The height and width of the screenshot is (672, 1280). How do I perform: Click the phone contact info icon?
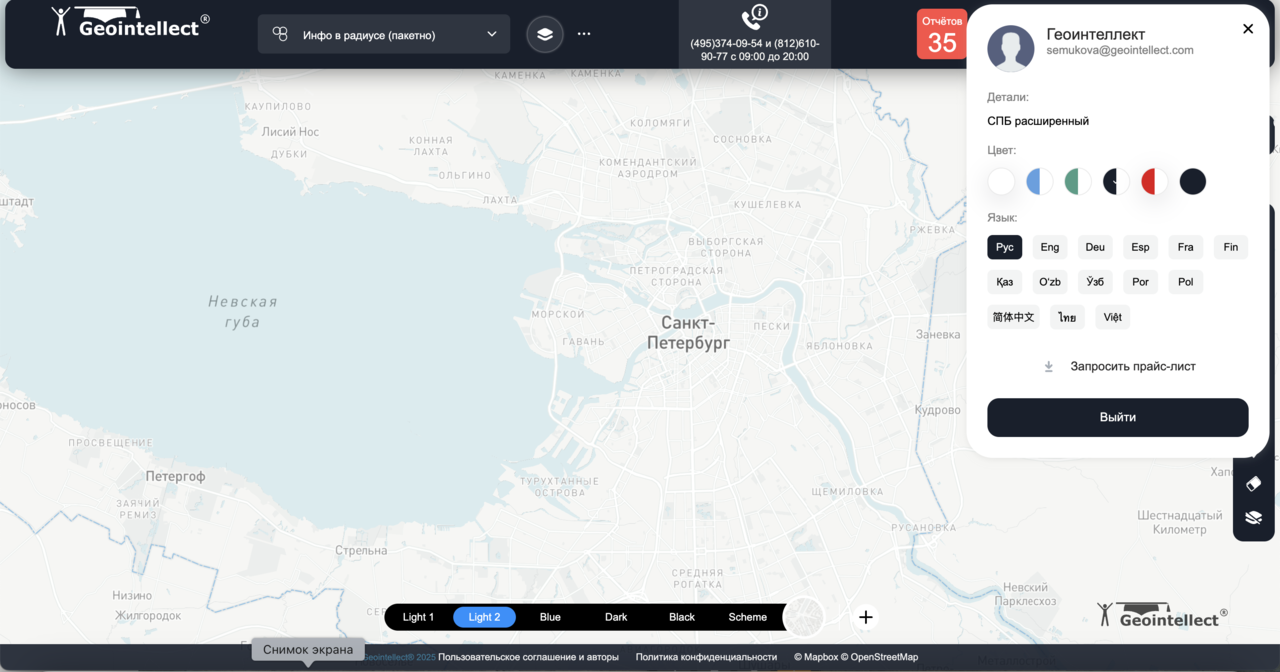(x=754, y=18)
